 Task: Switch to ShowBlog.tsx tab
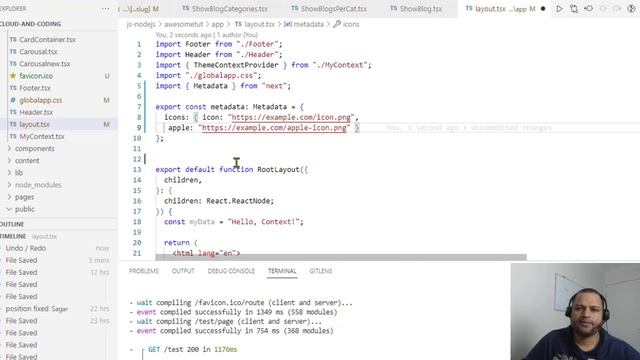421,9
